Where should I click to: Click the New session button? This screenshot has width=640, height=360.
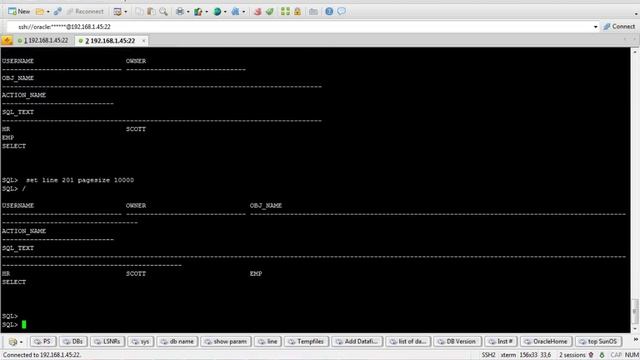19,11
